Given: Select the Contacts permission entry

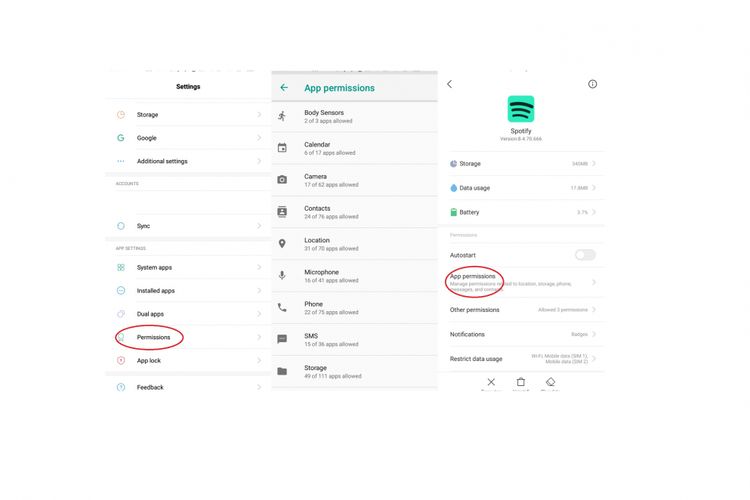Looking at the screenshot, I should click(317, 212).
